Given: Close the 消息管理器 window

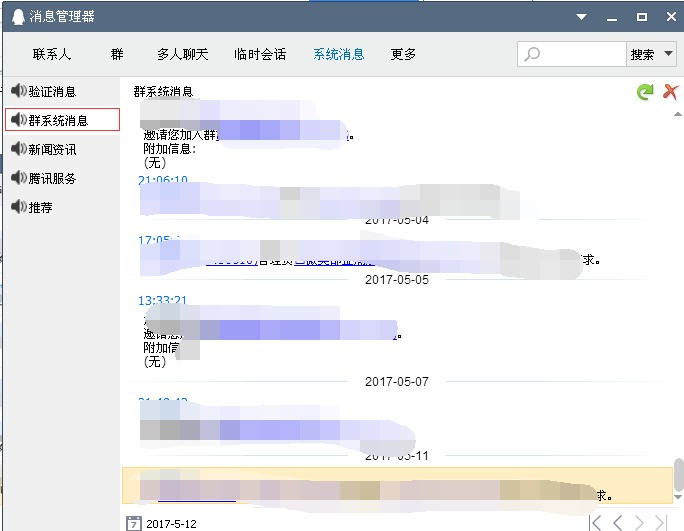Looking at the screenshot, I should pyautogui.click(x=671, y=17).
